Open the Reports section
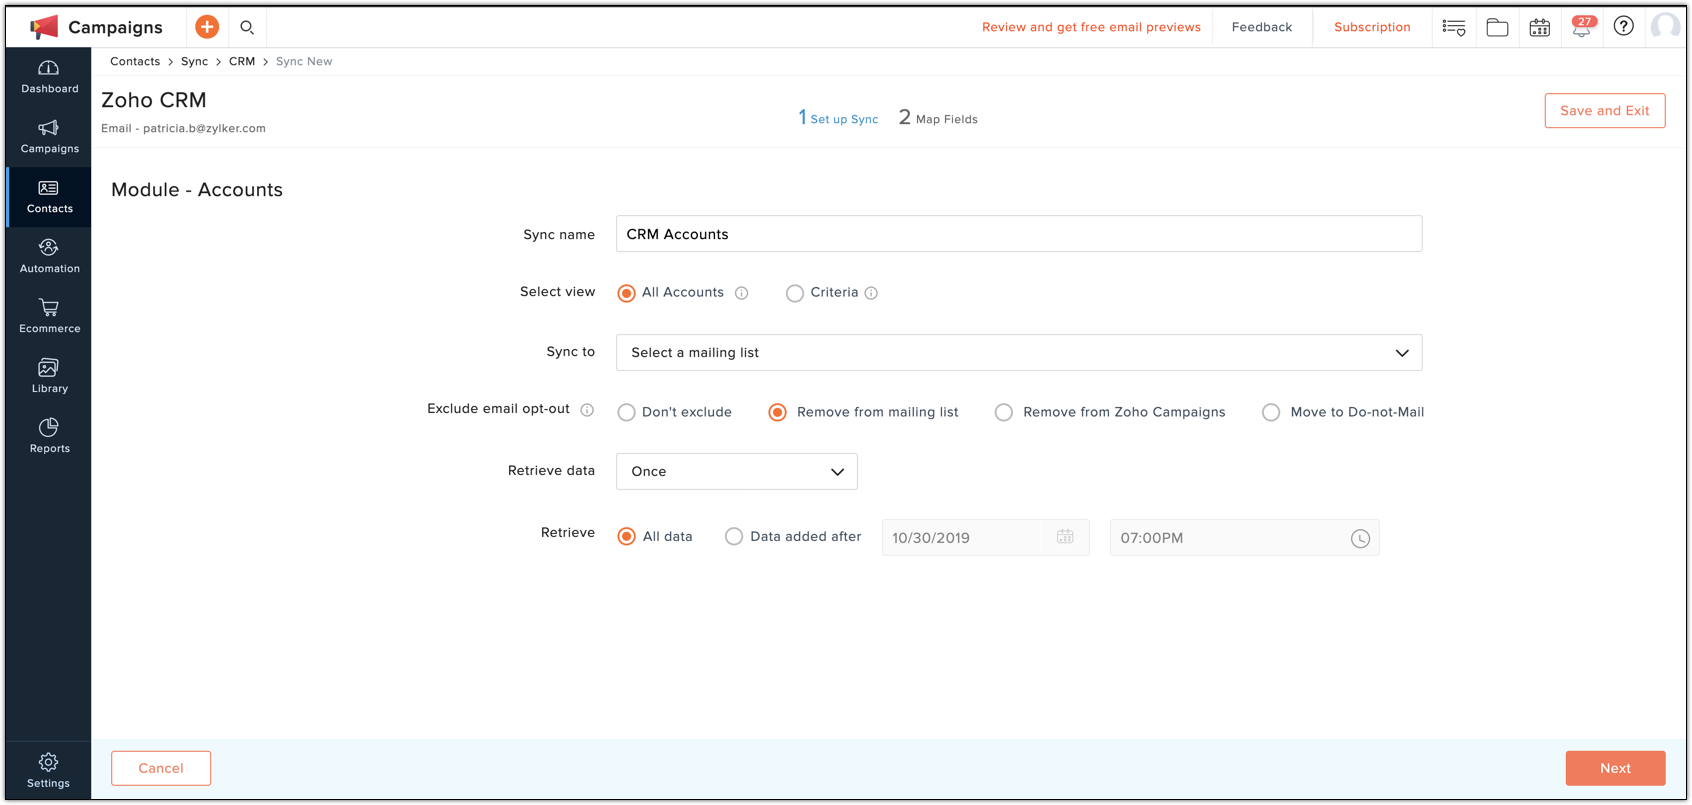This screenshot has height=805, width=1692. (49, 437)
